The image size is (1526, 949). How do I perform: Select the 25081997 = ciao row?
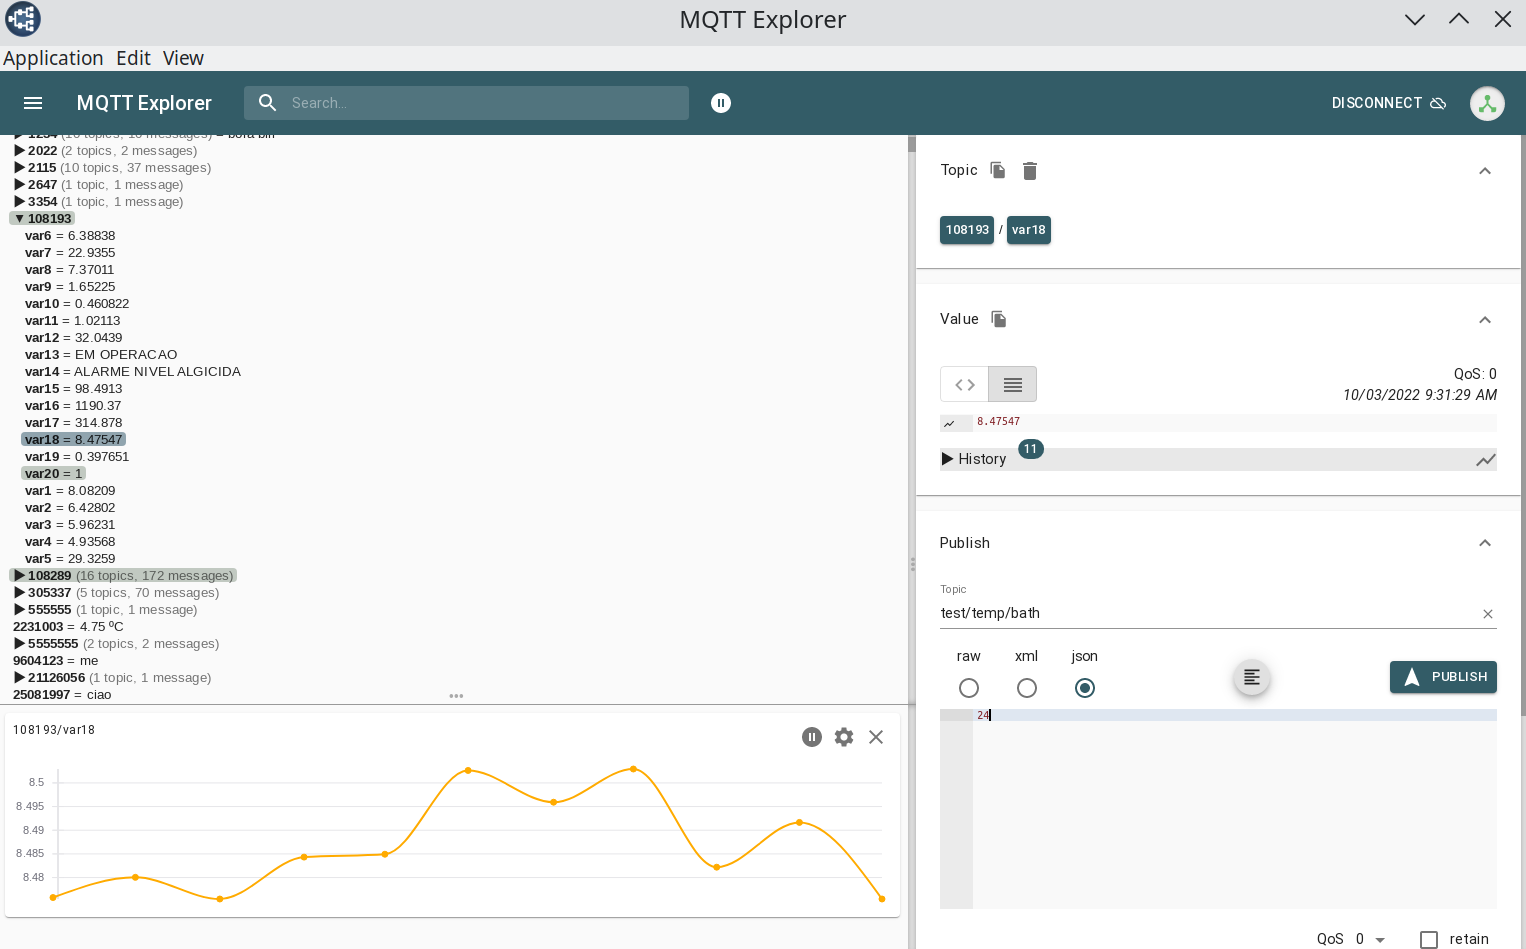point(62,695)
